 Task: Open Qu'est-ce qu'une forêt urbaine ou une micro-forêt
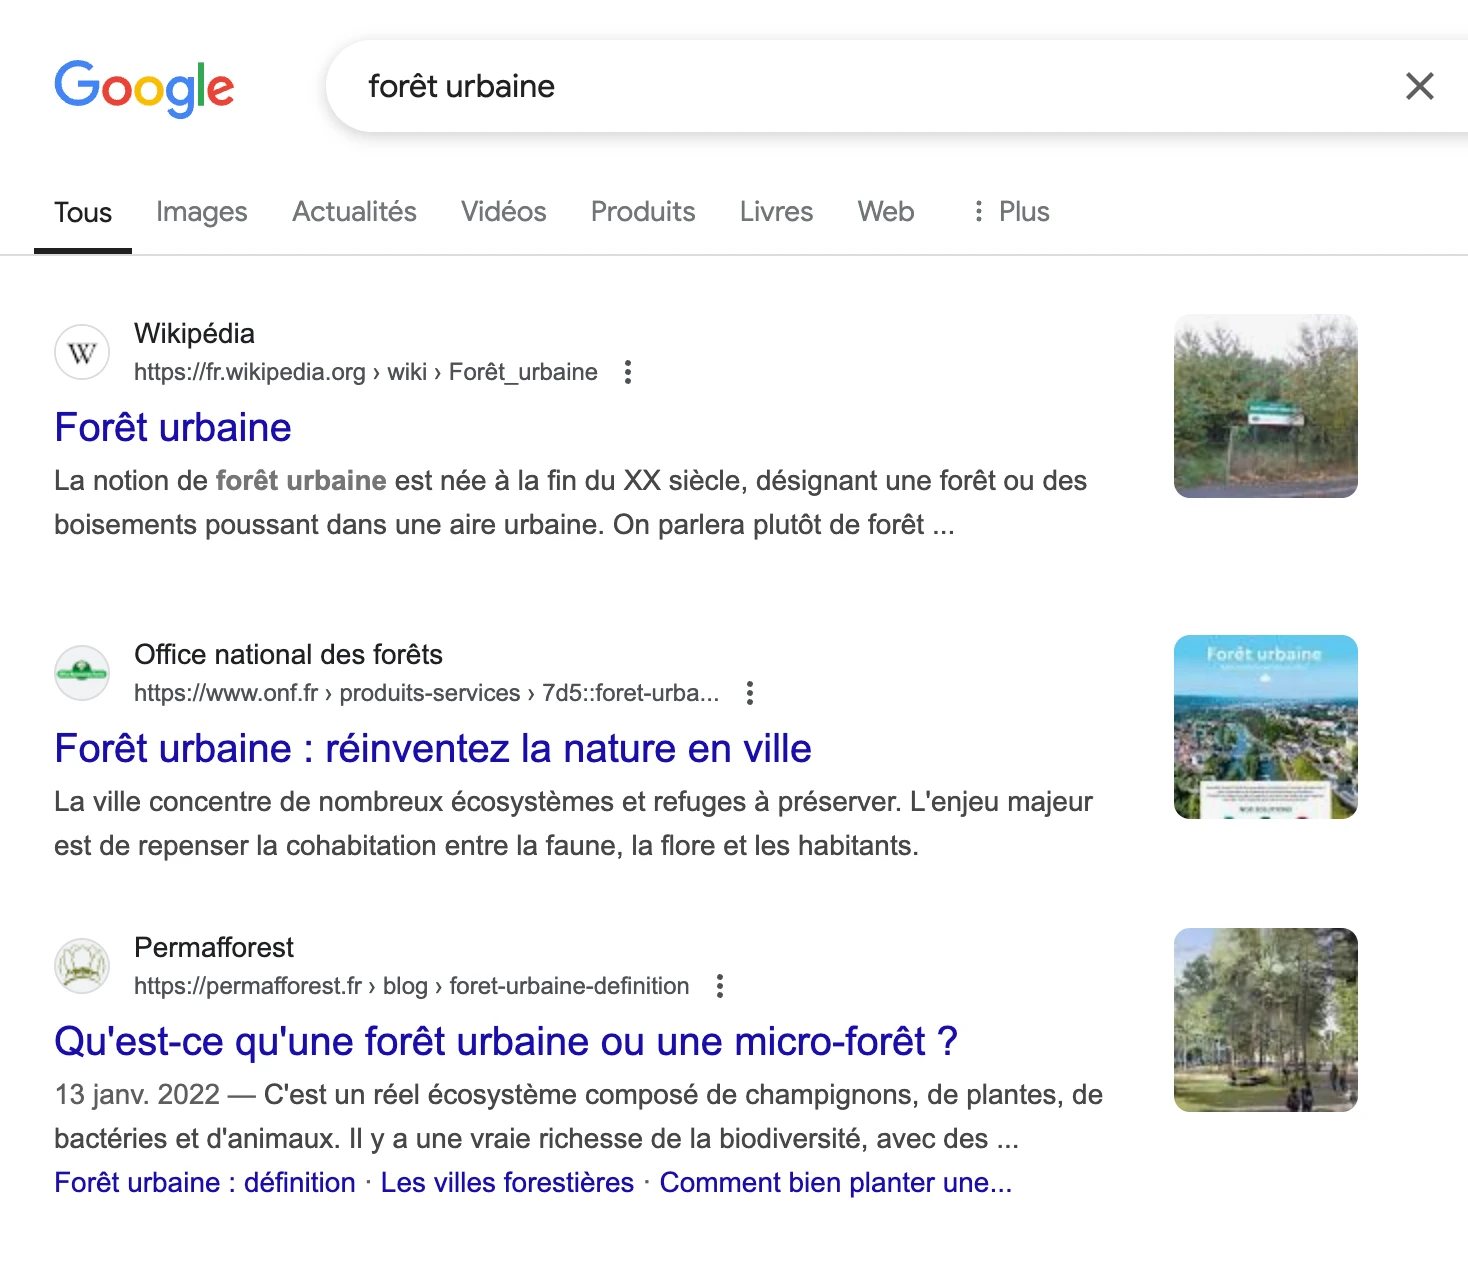pyautogui.click(x=506, y=1042)
